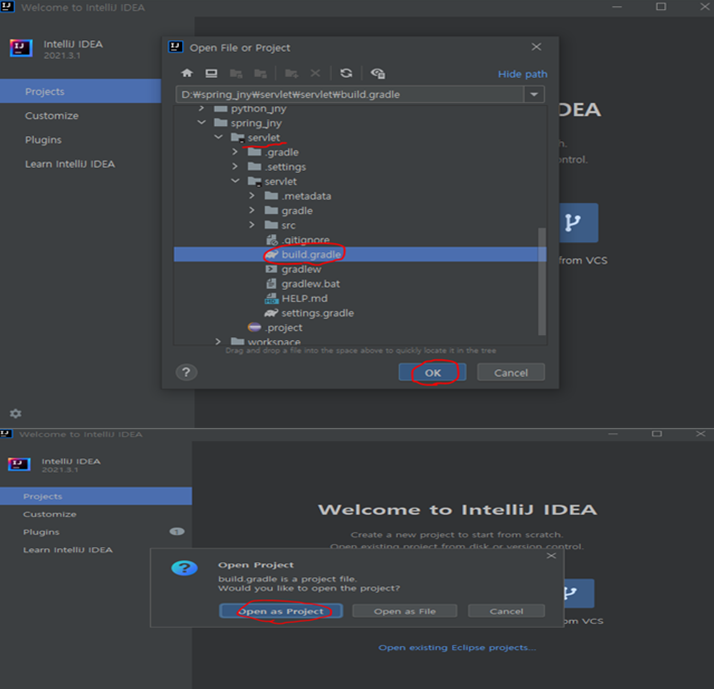Open the settings gear in upper Welcome window
Viewport: 714px width, 689px height.
(x=15, y=413)
